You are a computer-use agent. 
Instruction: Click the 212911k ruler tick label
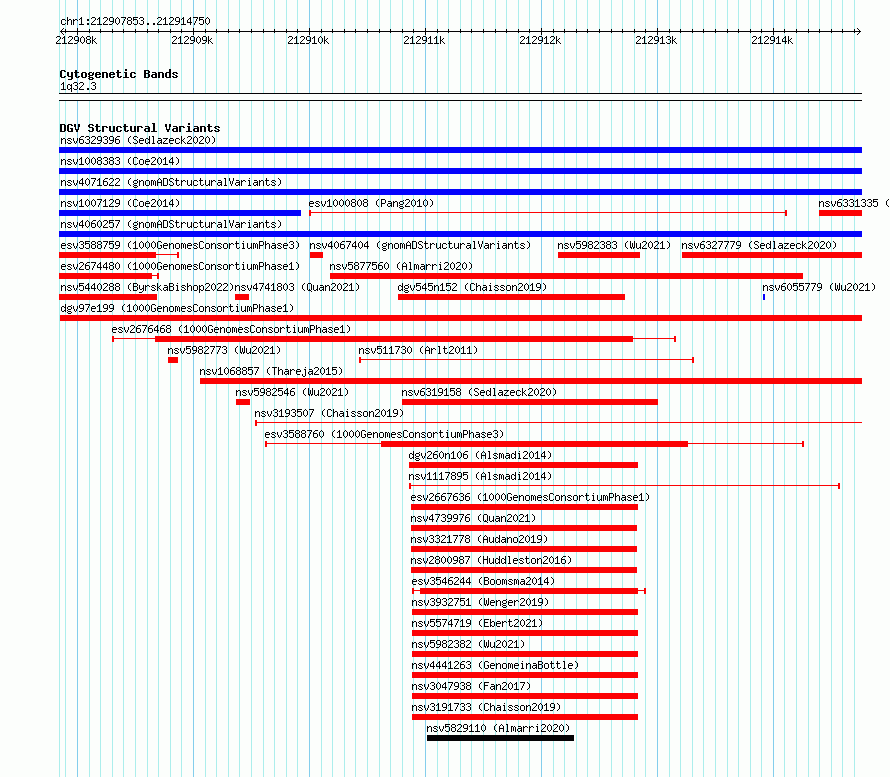(x=424, y=40)
